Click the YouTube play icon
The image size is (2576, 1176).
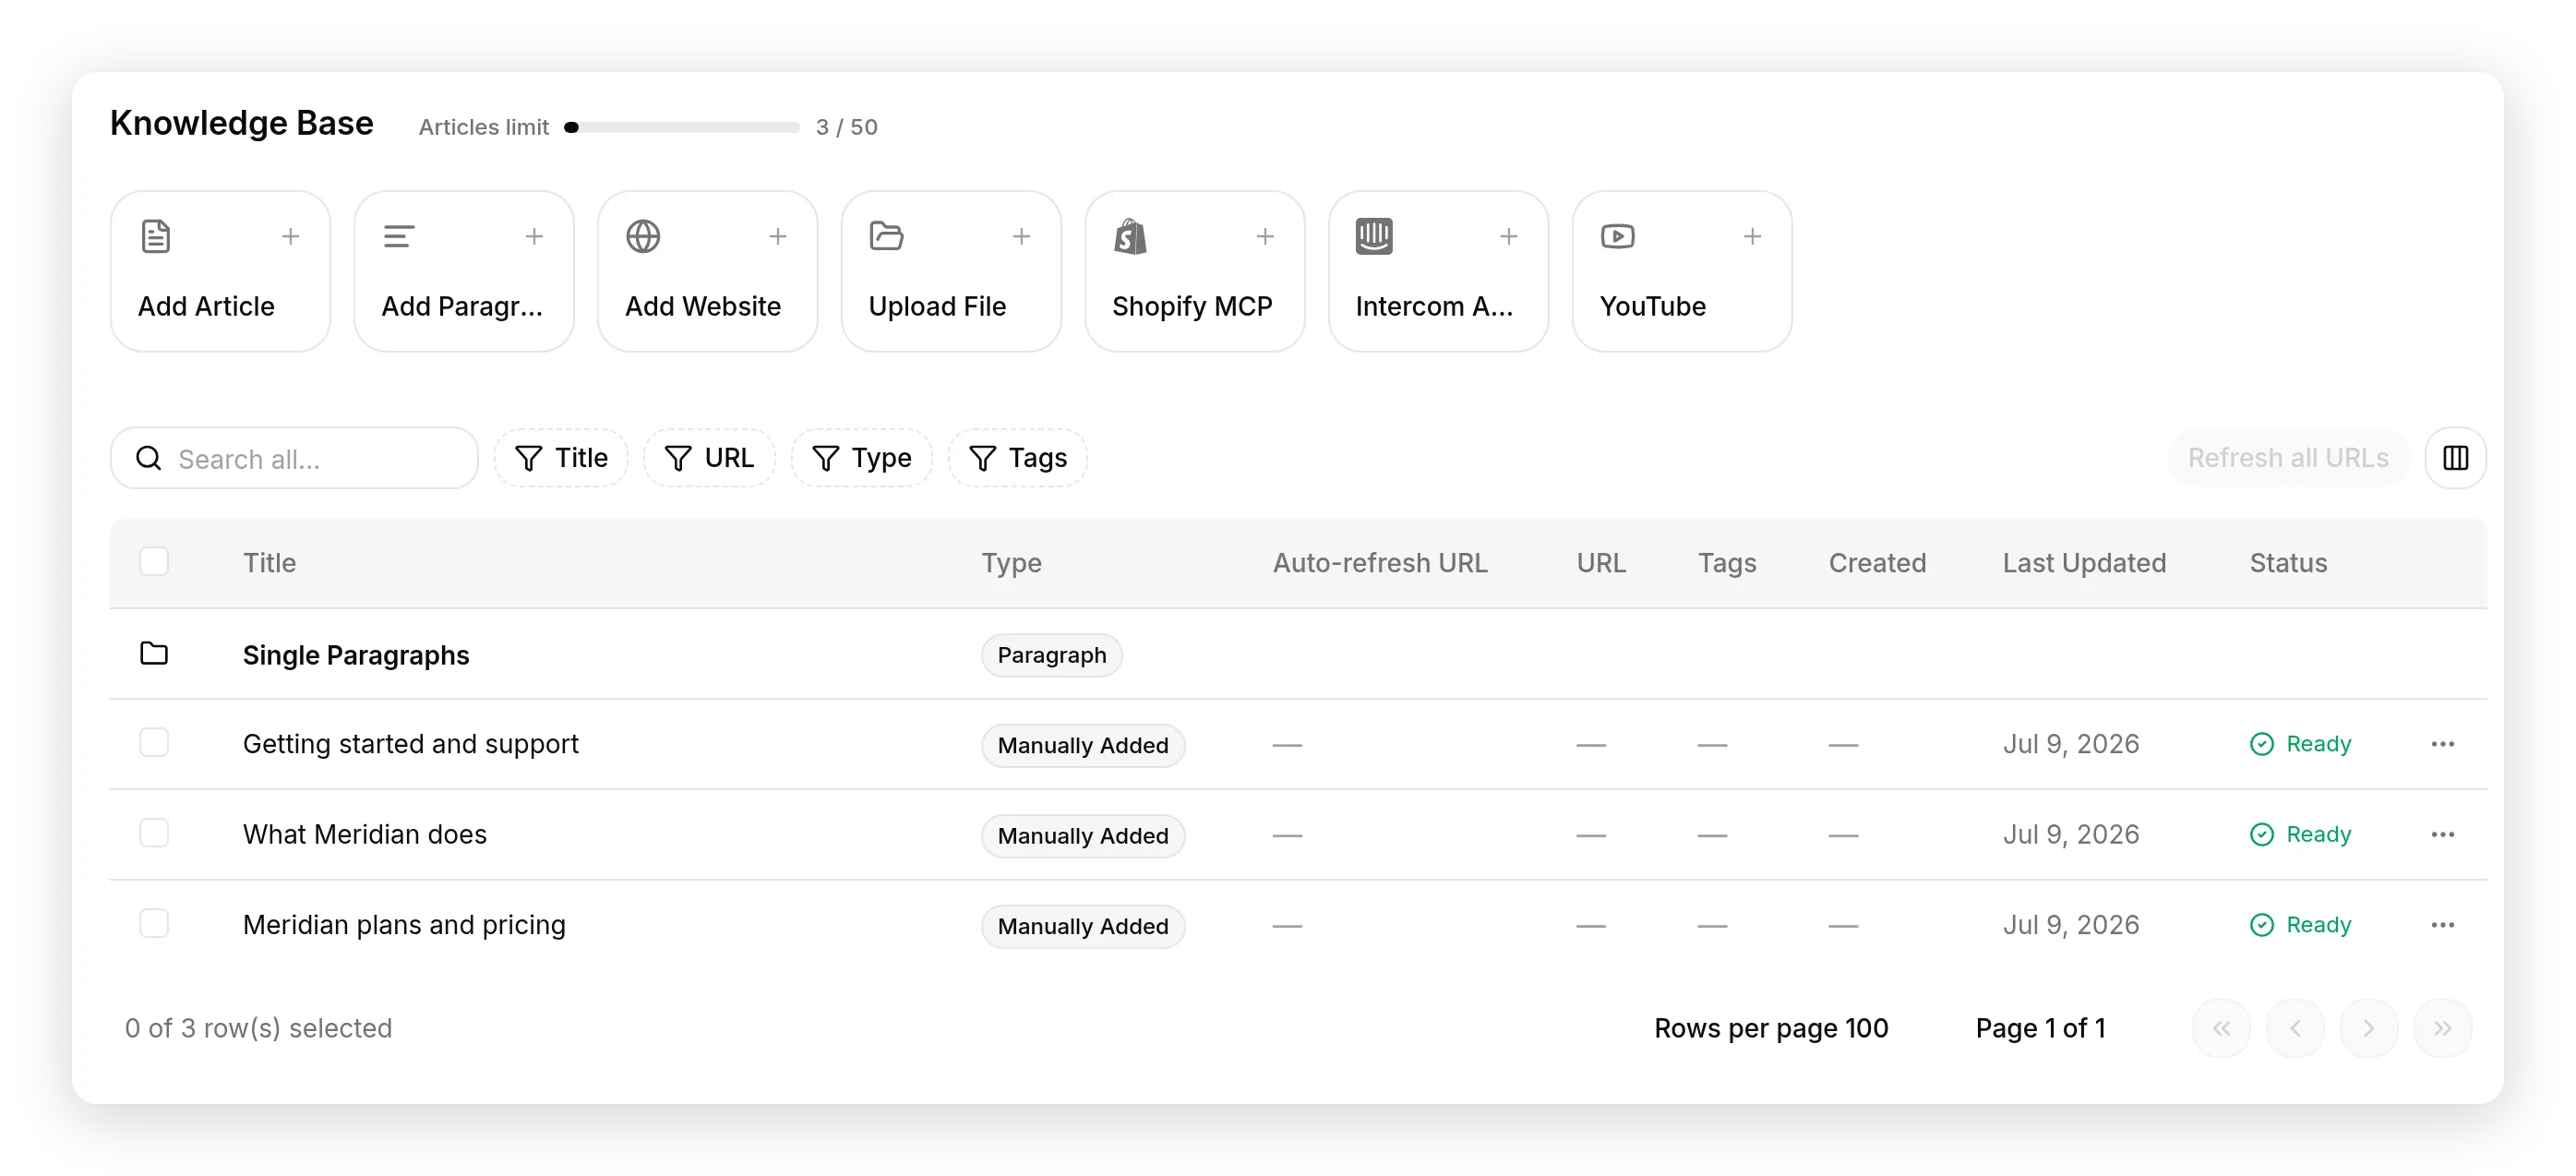tap(1618, 237)
